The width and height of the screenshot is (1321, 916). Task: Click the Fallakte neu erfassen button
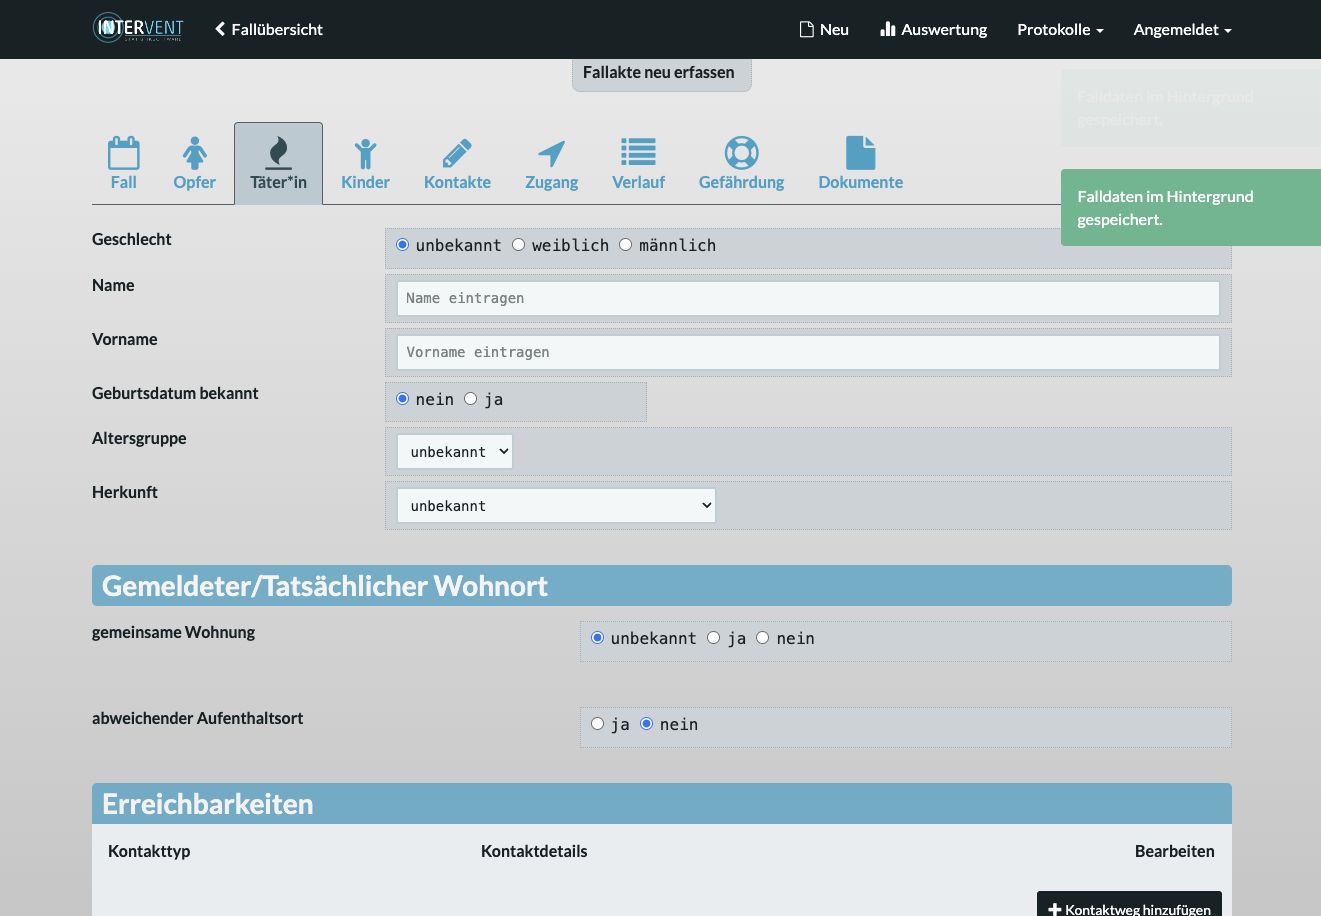661,73
